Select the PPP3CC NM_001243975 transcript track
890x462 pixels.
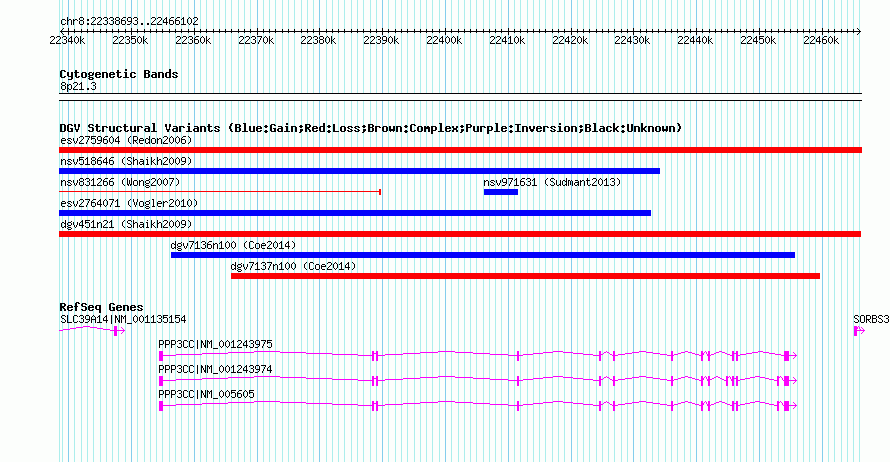tap(478, 356)
